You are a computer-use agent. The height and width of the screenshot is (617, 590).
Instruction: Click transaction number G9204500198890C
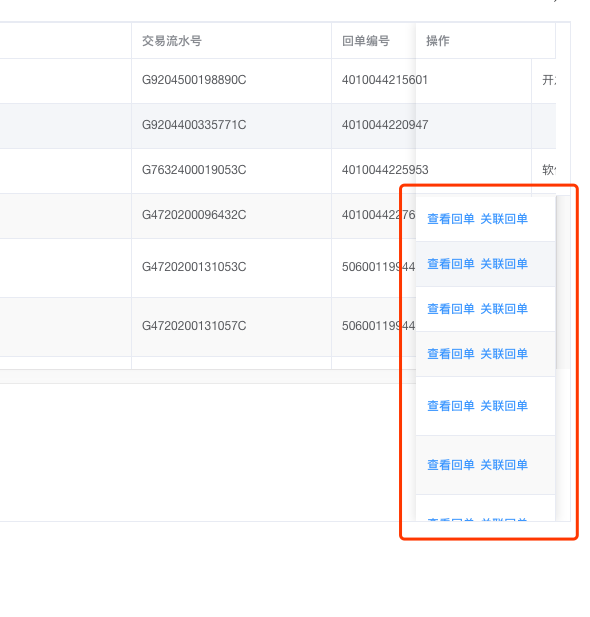point(194,80)
